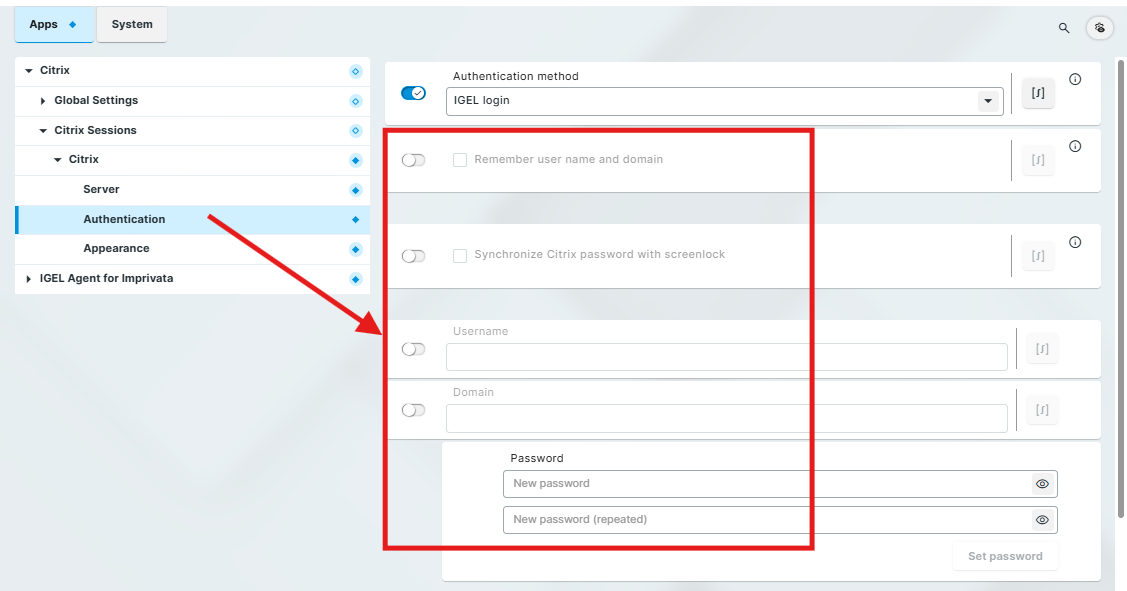This screenshot has width=1127, height=591.
Task: Switch to the System tab
Action: (x=132, y=25)
